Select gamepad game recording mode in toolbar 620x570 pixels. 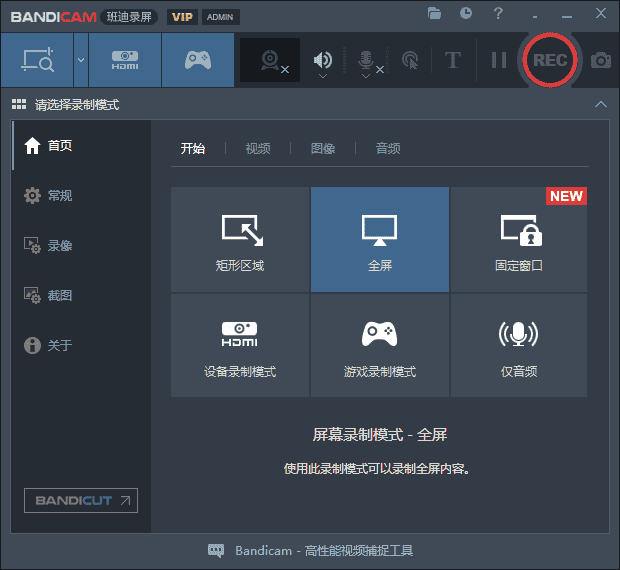pyautogui.click(x=198, y=60)
